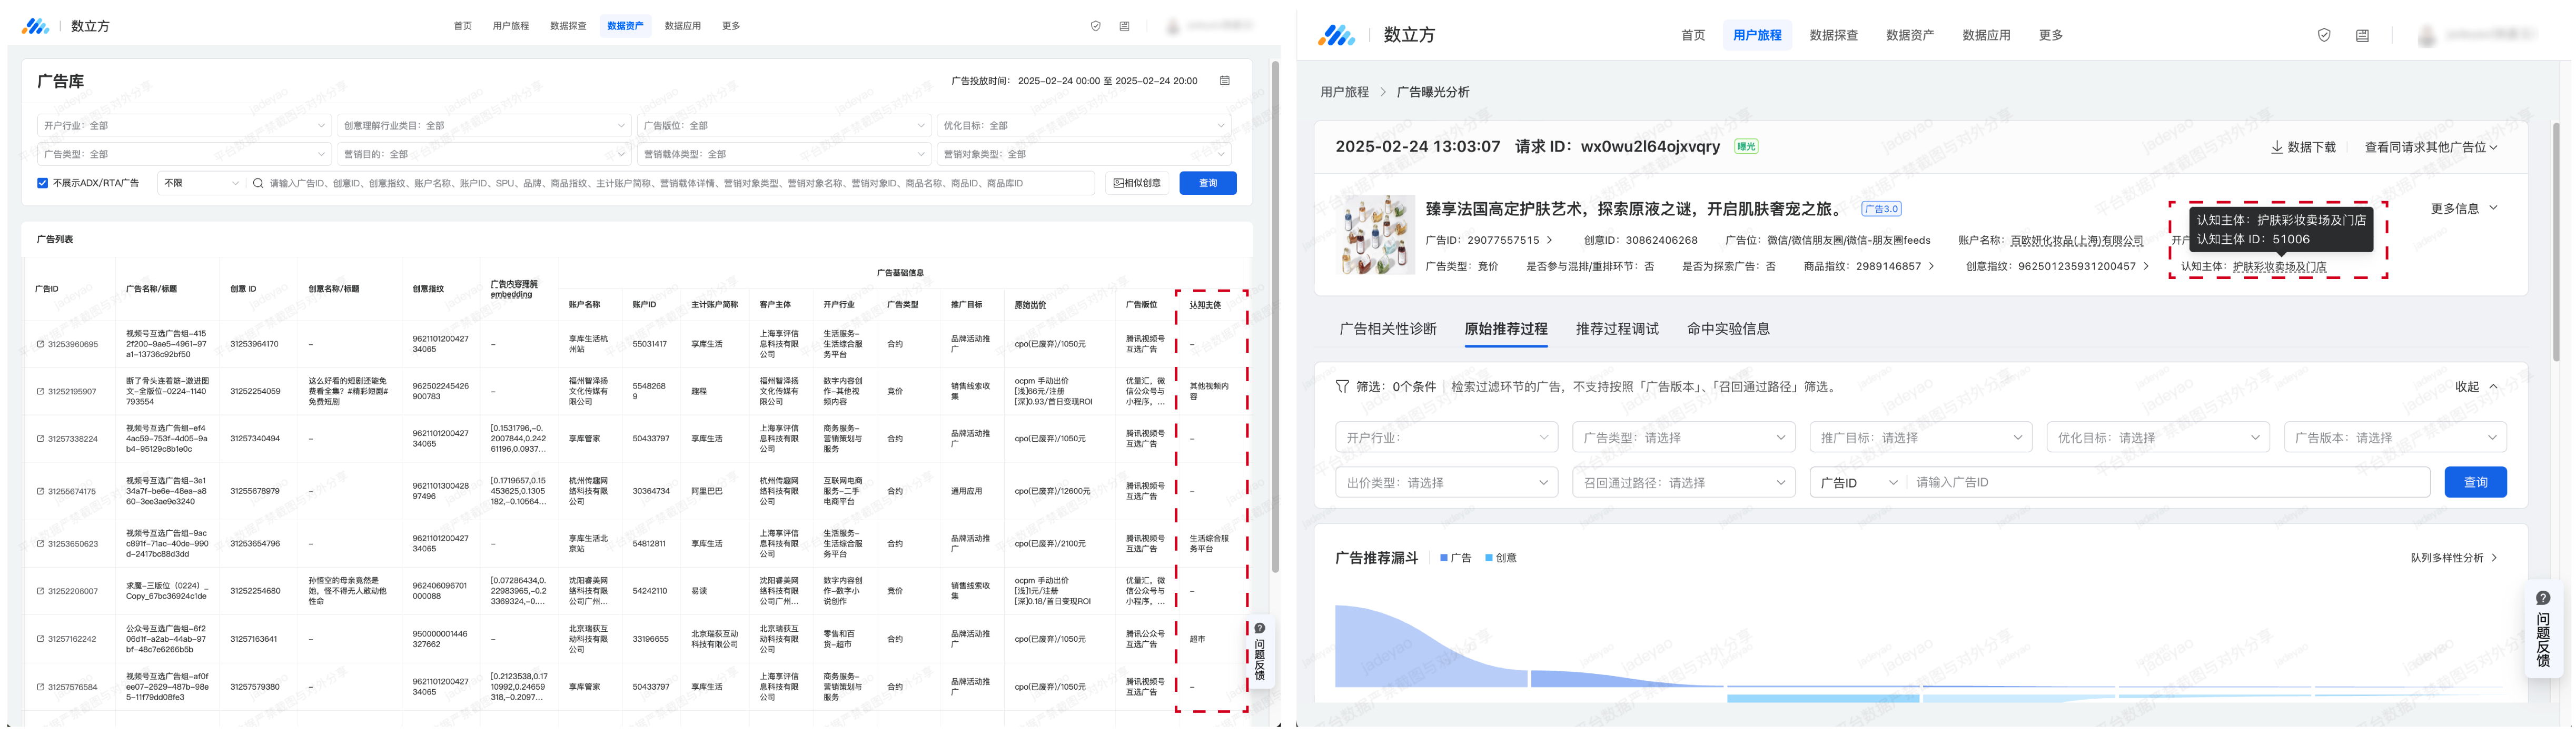Click the shield icon in right header

click(x=2324, y=35)
